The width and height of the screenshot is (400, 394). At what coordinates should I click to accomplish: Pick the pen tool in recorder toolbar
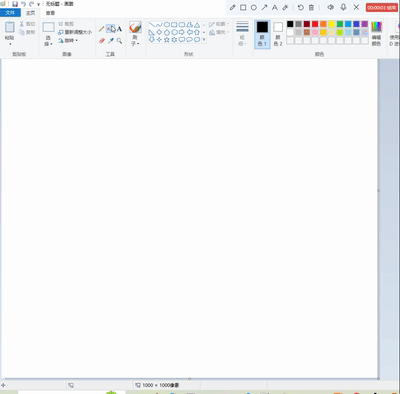click(x=232, y=7)
